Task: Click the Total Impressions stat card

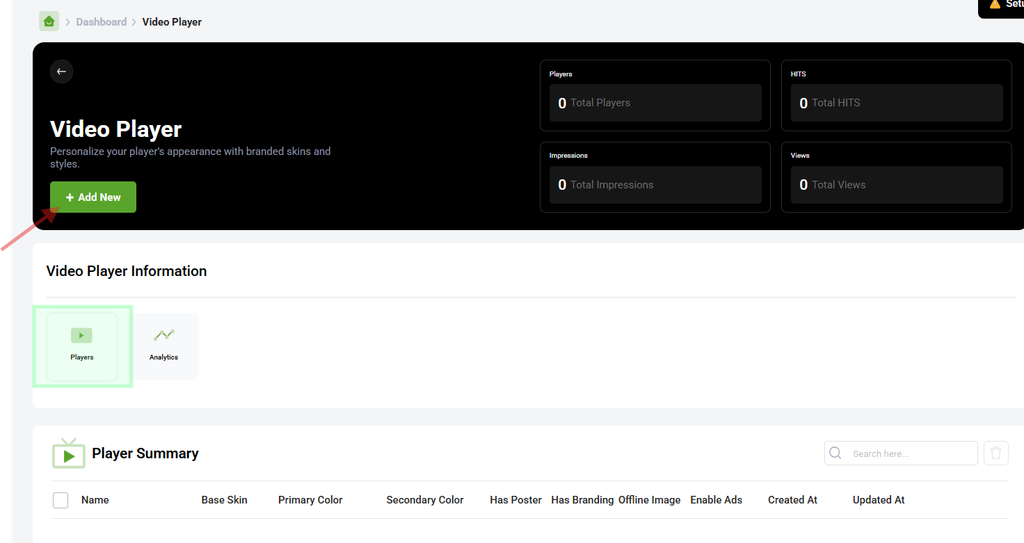Action: tap(655, 177)
